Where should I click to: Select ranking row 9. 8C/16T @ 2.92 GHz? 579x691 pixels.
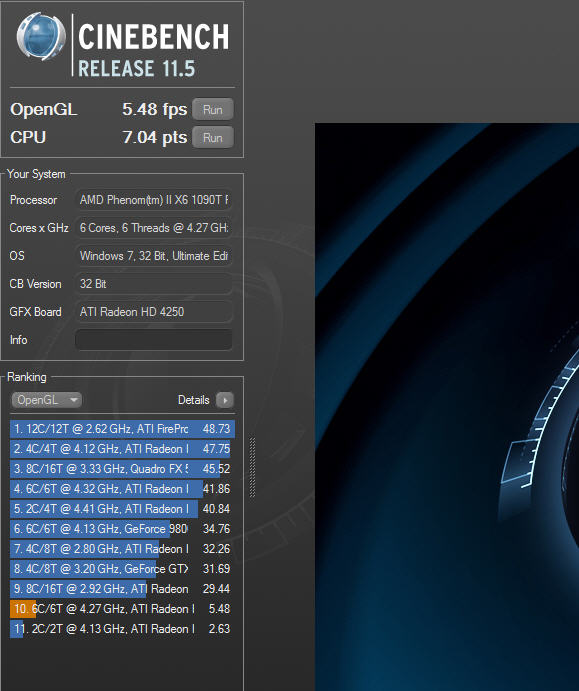[x=122, y=589]
